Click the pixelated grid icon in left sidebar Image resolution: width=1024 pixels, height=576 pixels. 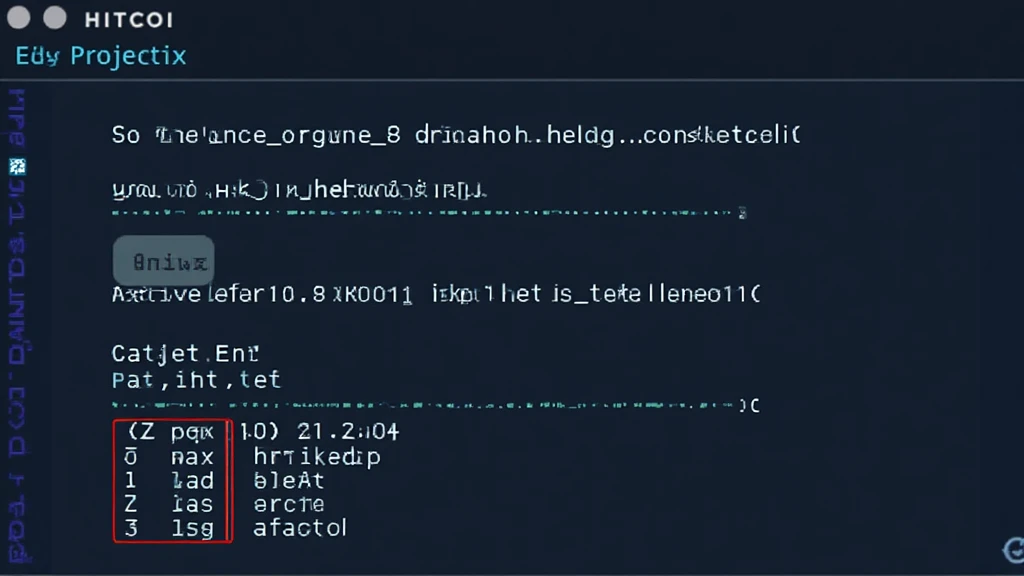pyautogui.click(x=18, y=167)
